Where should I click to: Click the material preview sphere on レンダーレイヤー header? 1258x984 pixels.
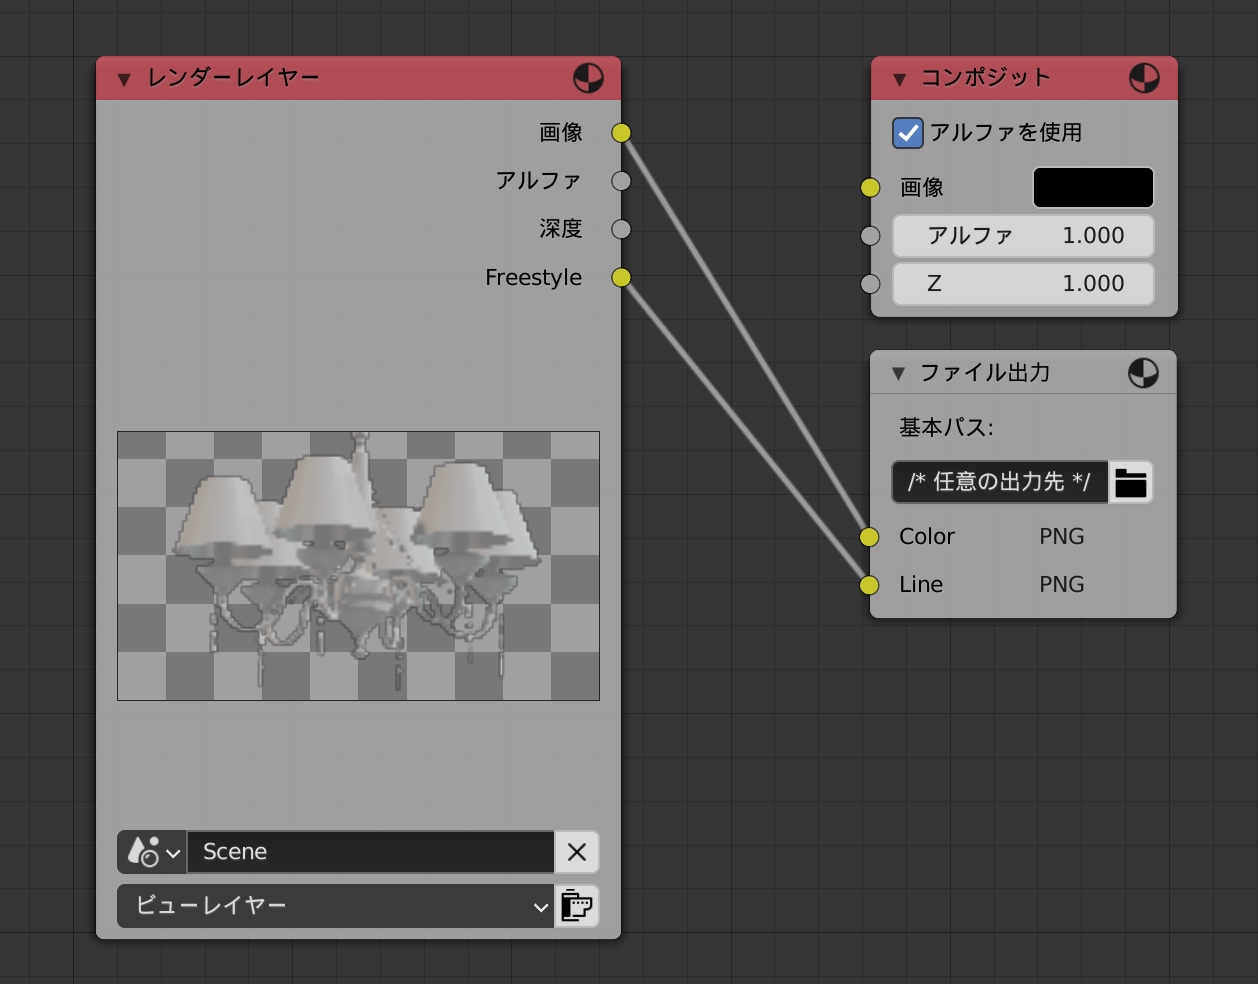pyautogui.click(x=588, y=77)
